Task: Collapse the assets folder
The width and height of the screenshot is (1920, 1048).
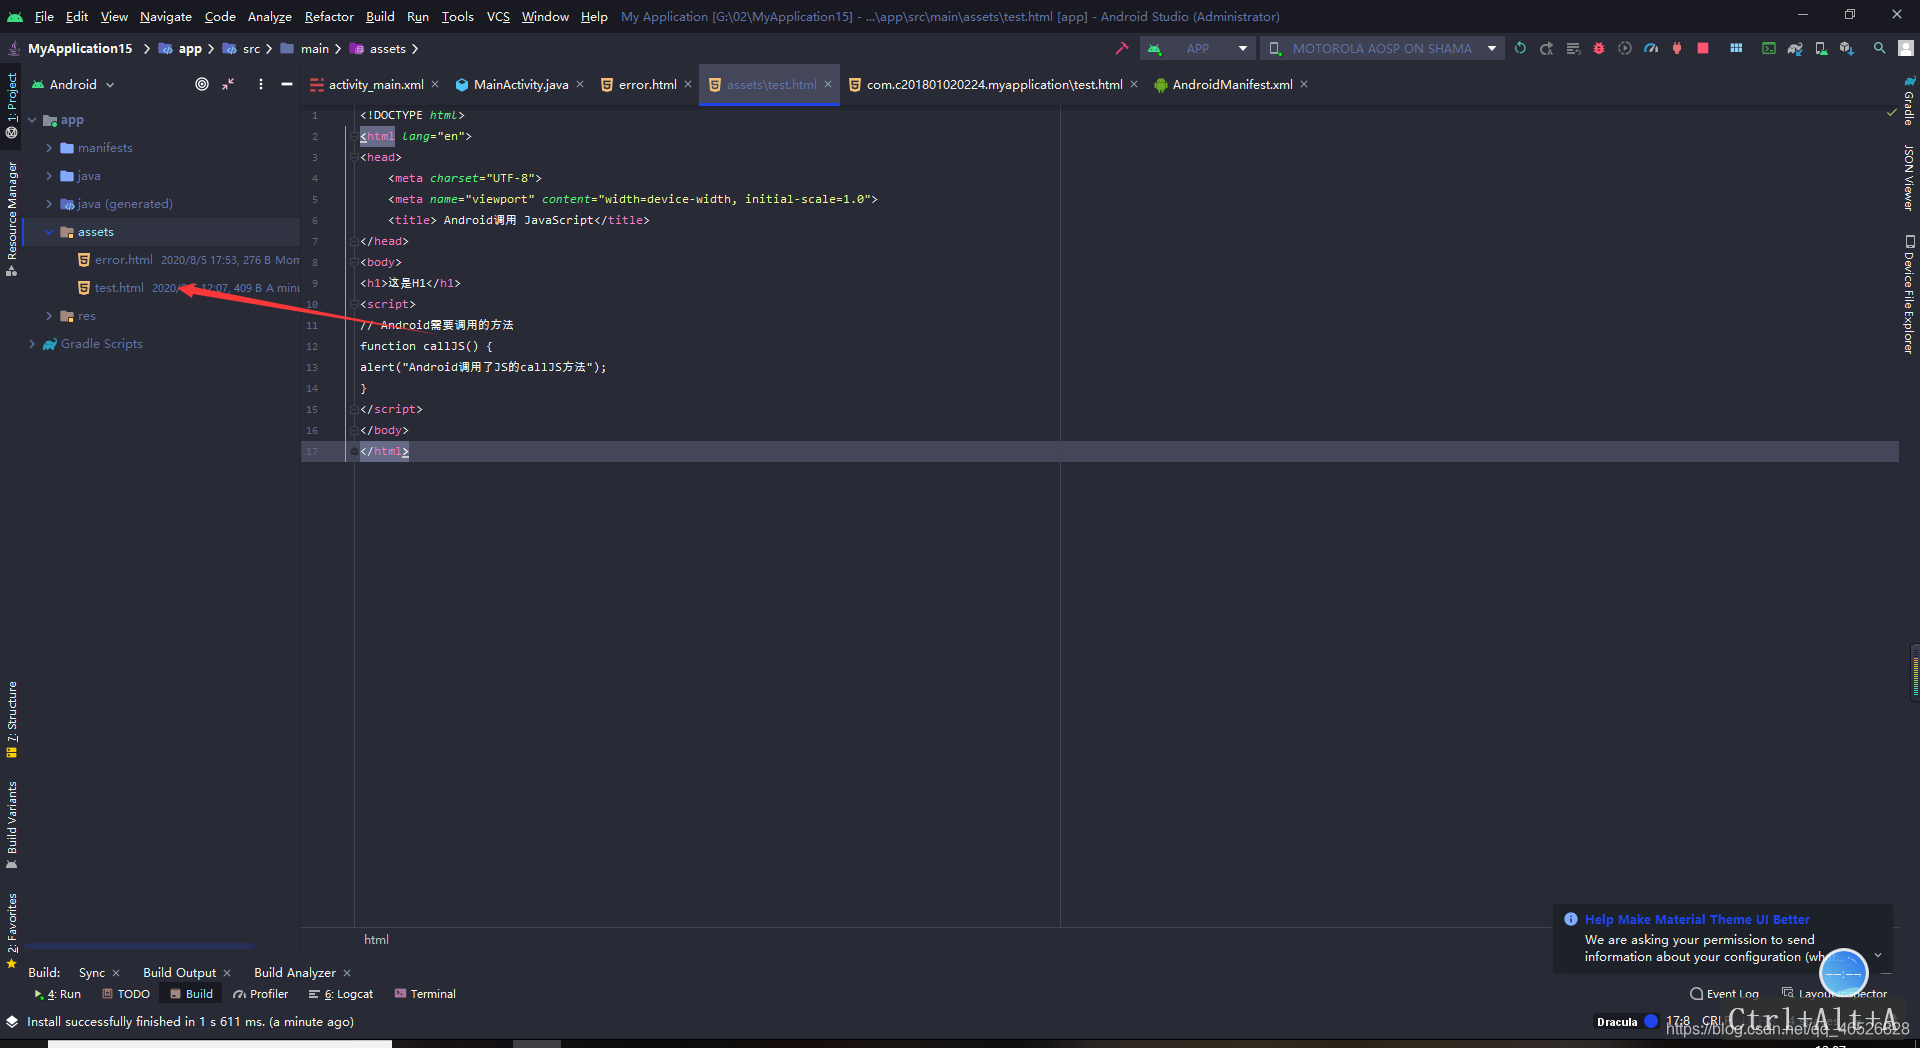Action: pos(49,232)
